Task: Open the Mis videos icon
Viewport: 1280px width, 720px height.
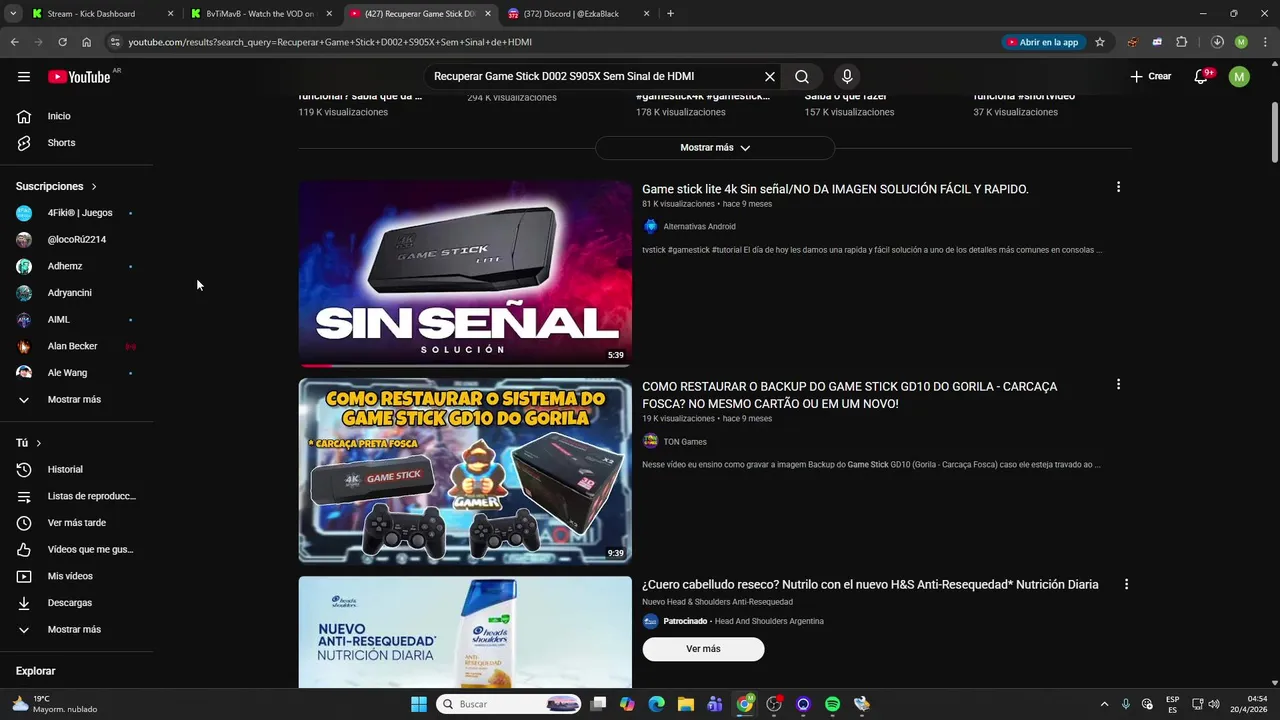Action: pyautogui.click(x=24, y=576)
